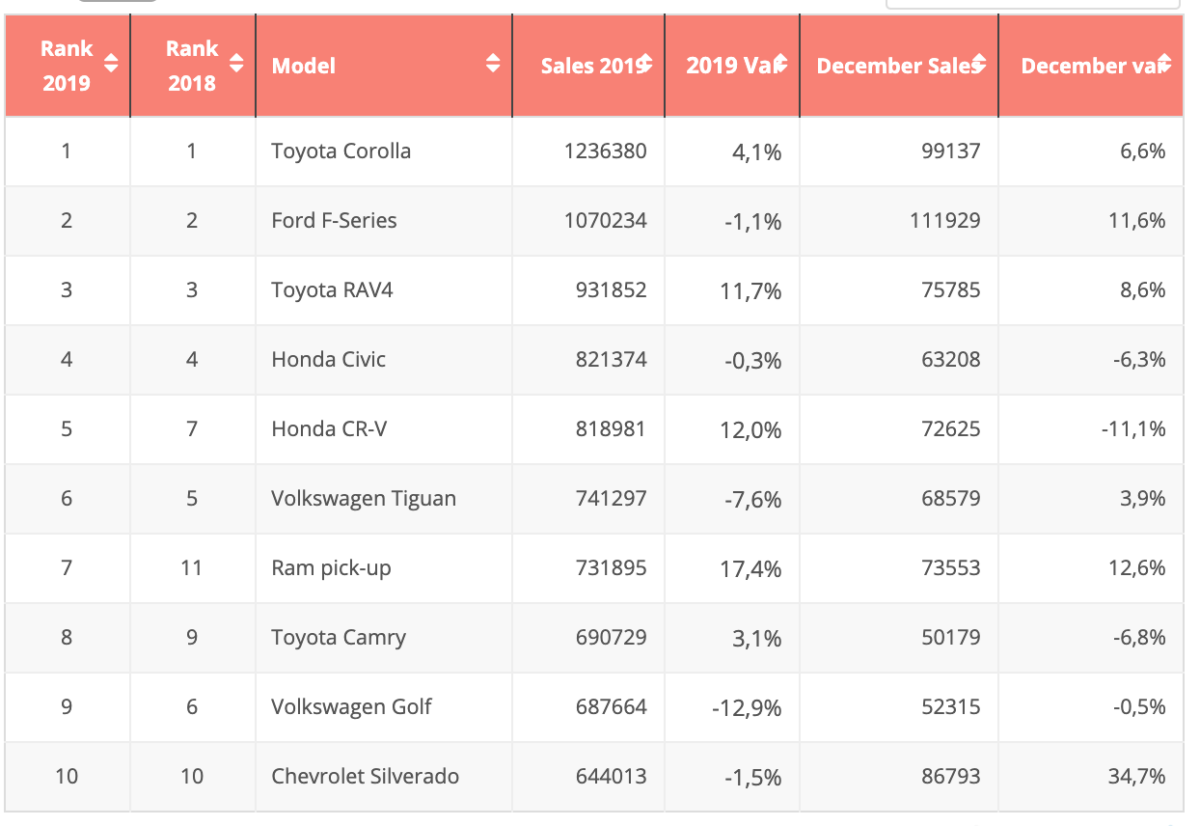The height and width of the screenshot is (826, 1200).
Task: Click the Ford F-Series model name
Action: coord(334,221)
